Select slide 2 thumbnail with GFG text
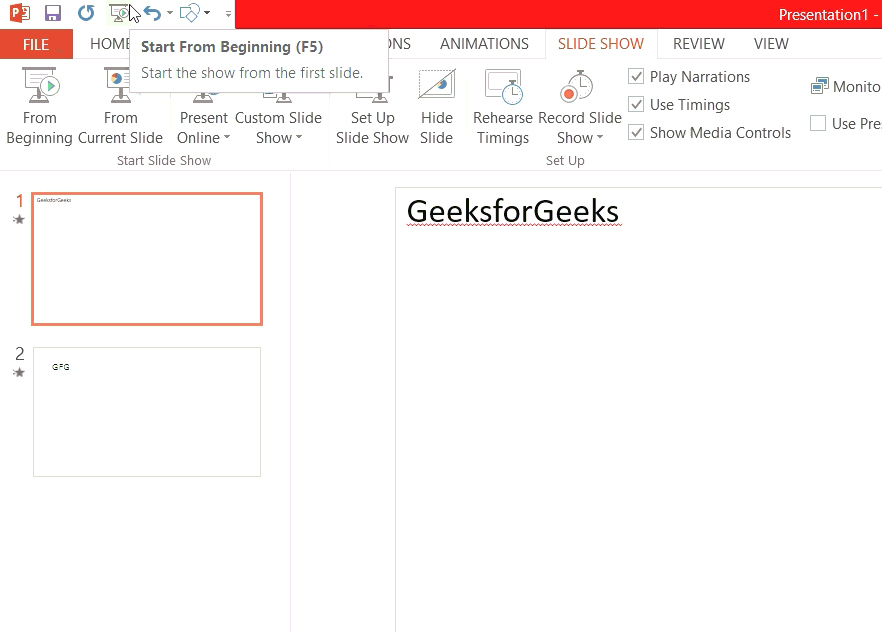This screenshot has width=882, height=632. click(147, 412)
